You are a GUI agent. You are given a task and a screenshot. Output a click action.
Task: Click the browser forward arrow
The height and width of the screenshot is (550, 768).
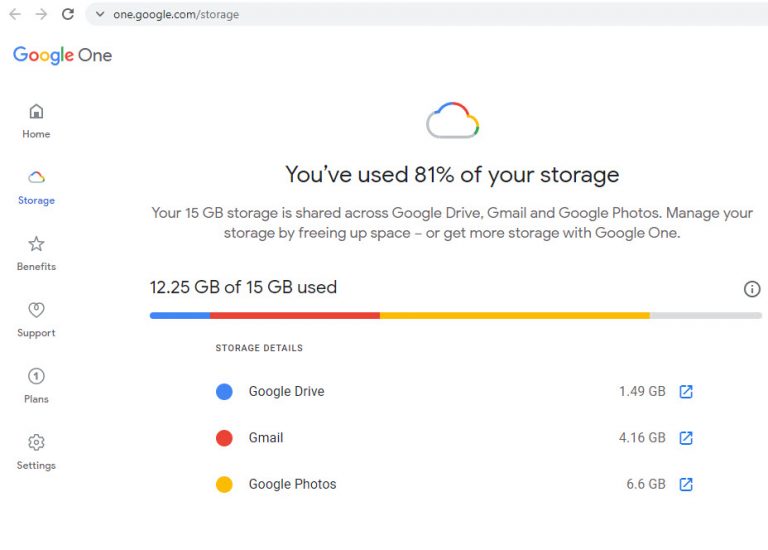pyautogui.click(x=41, y=15)
